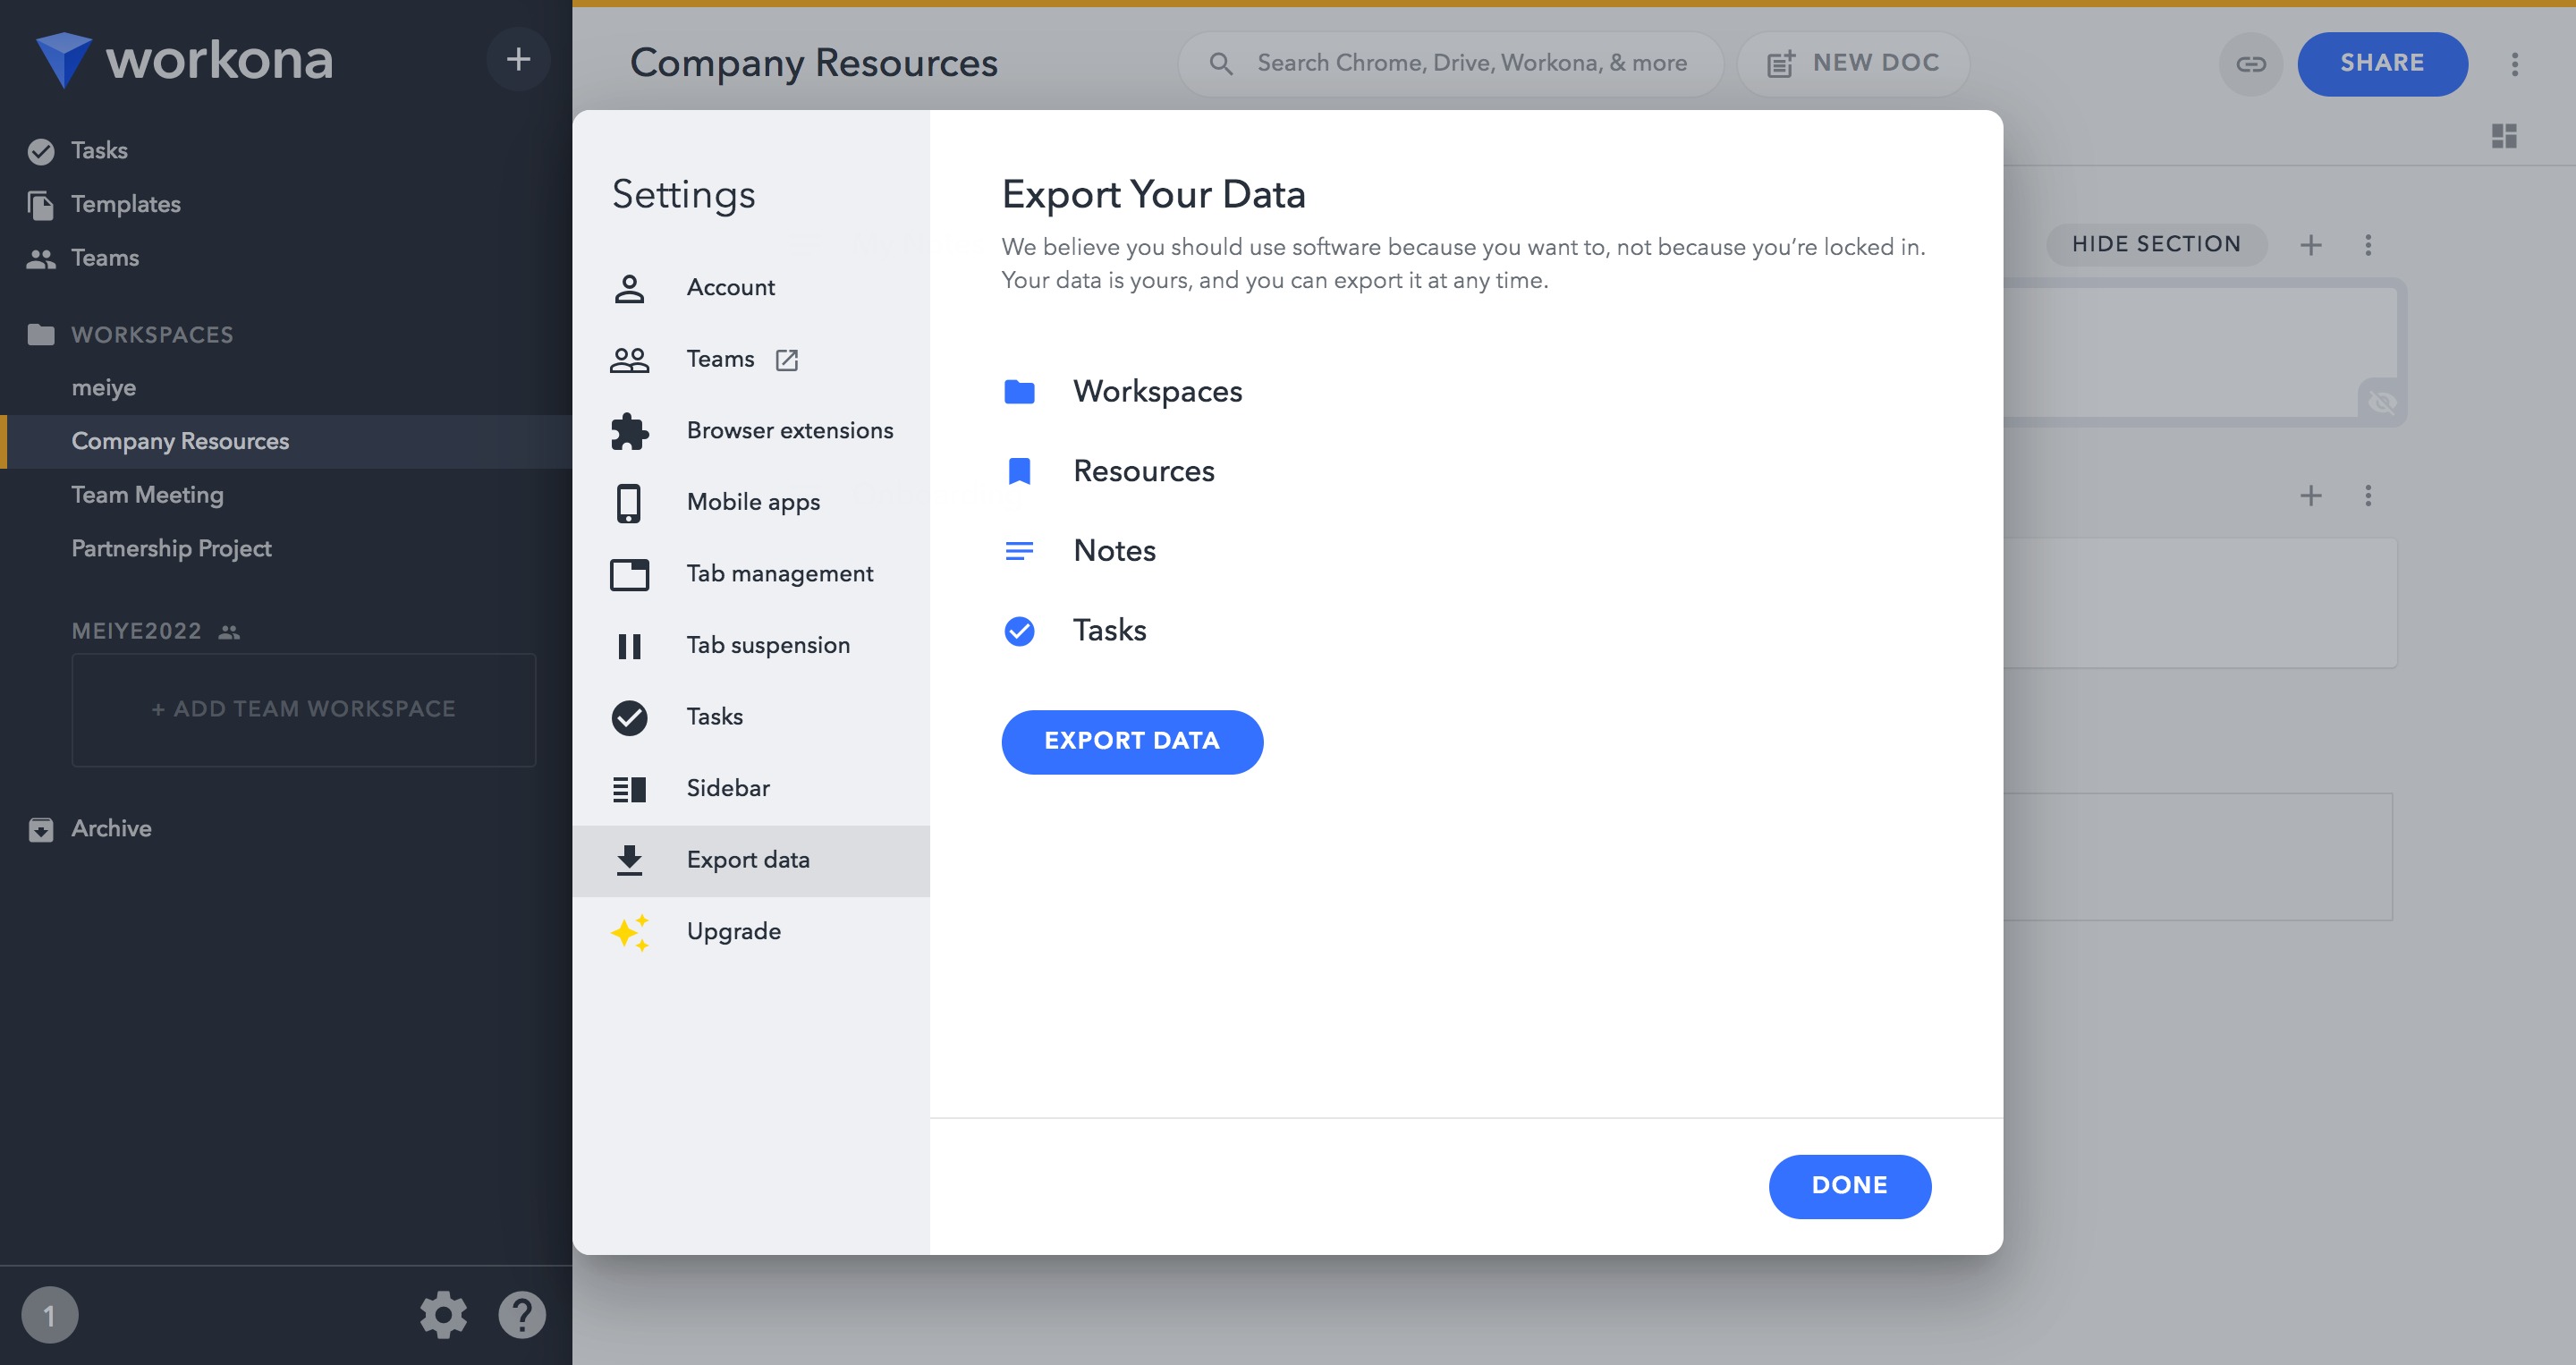Click the notification badge showing 1
The image size is (2576, 1365).
[50, 1315]
